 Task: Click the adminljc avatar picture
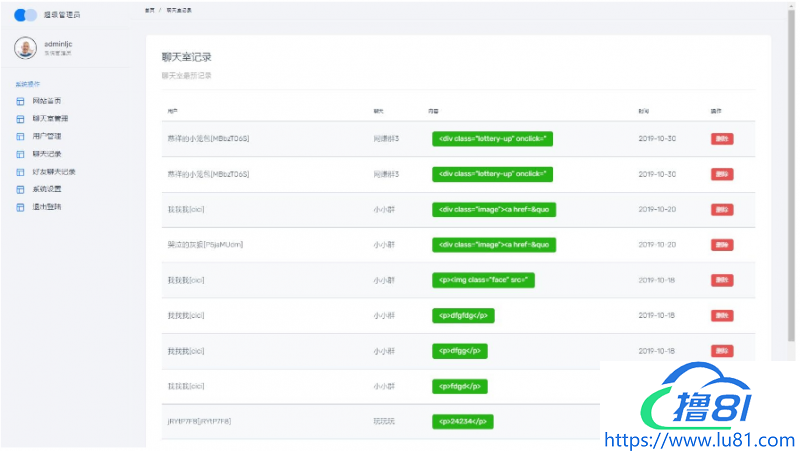click(25, 48)
